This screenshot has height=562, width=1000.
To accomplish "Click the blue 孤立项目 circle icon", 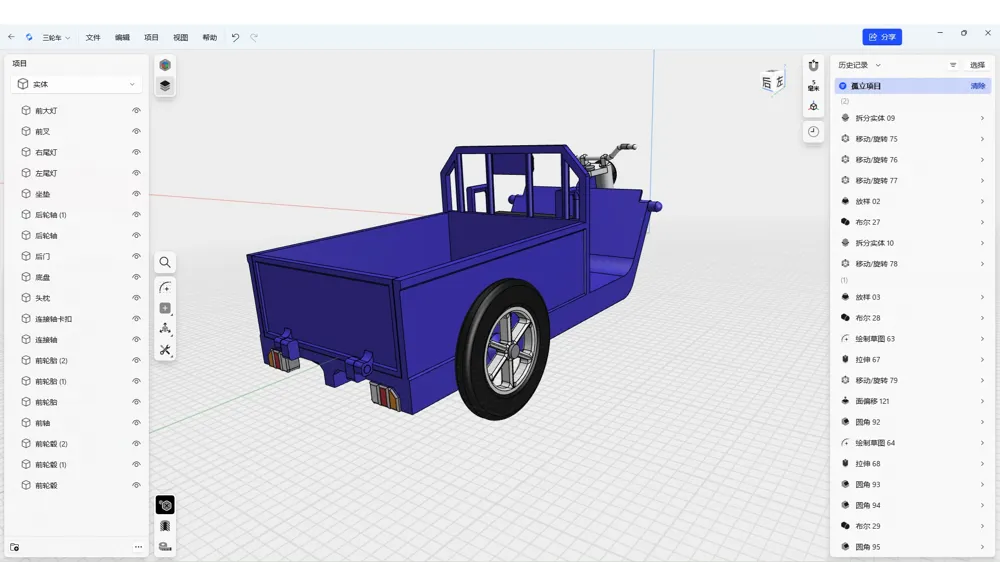I will pos(842,85).
